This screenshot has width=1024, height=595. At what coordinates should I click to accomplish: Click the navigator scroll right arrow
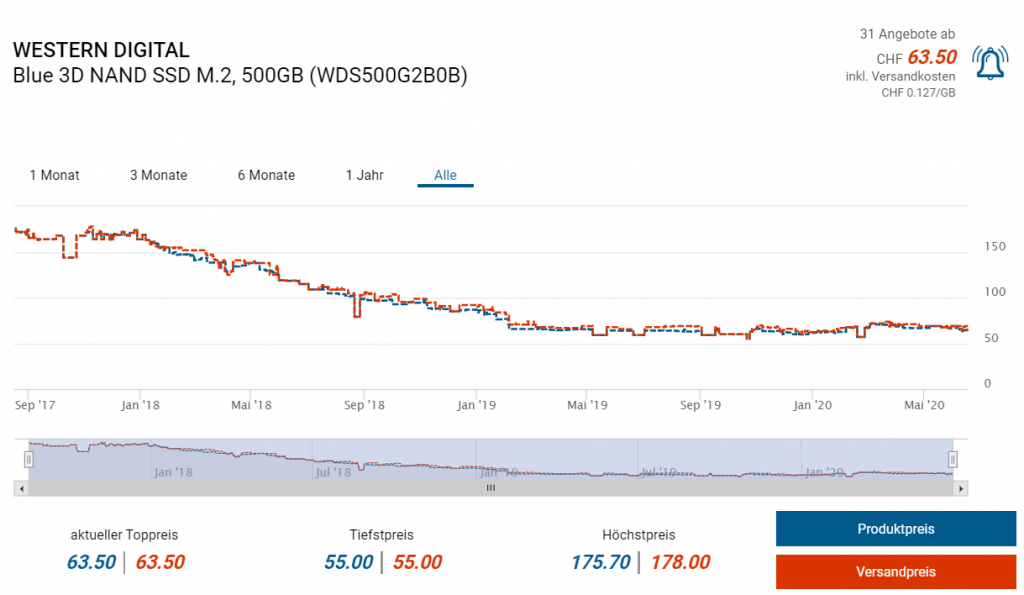pos(961,489)
